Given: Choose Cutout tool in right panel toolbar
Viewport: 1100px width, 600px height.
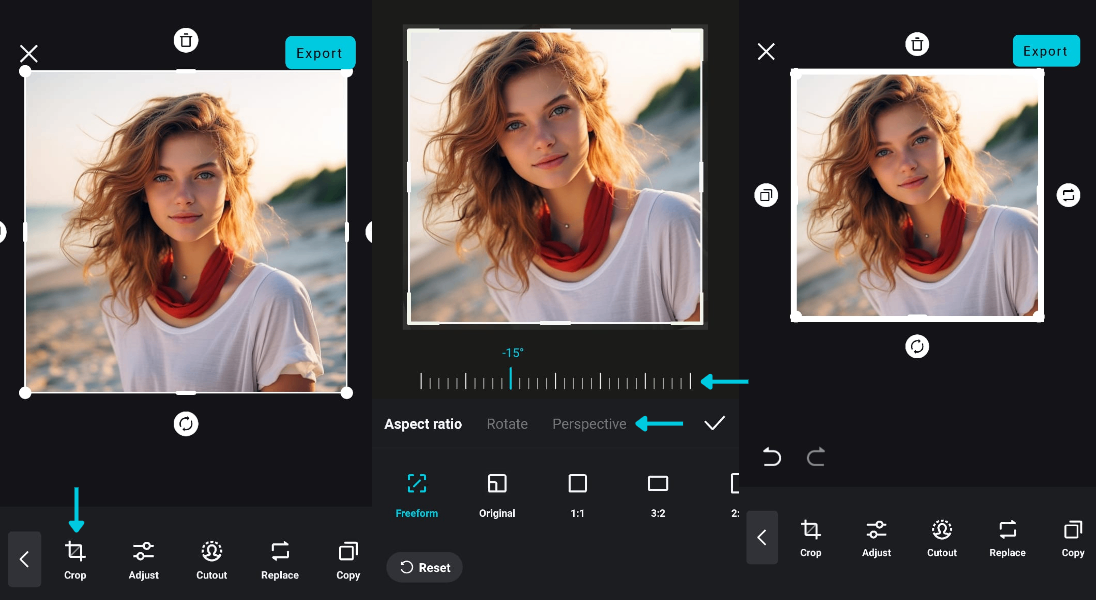Looking at the screenshot, I should [941, 538].
